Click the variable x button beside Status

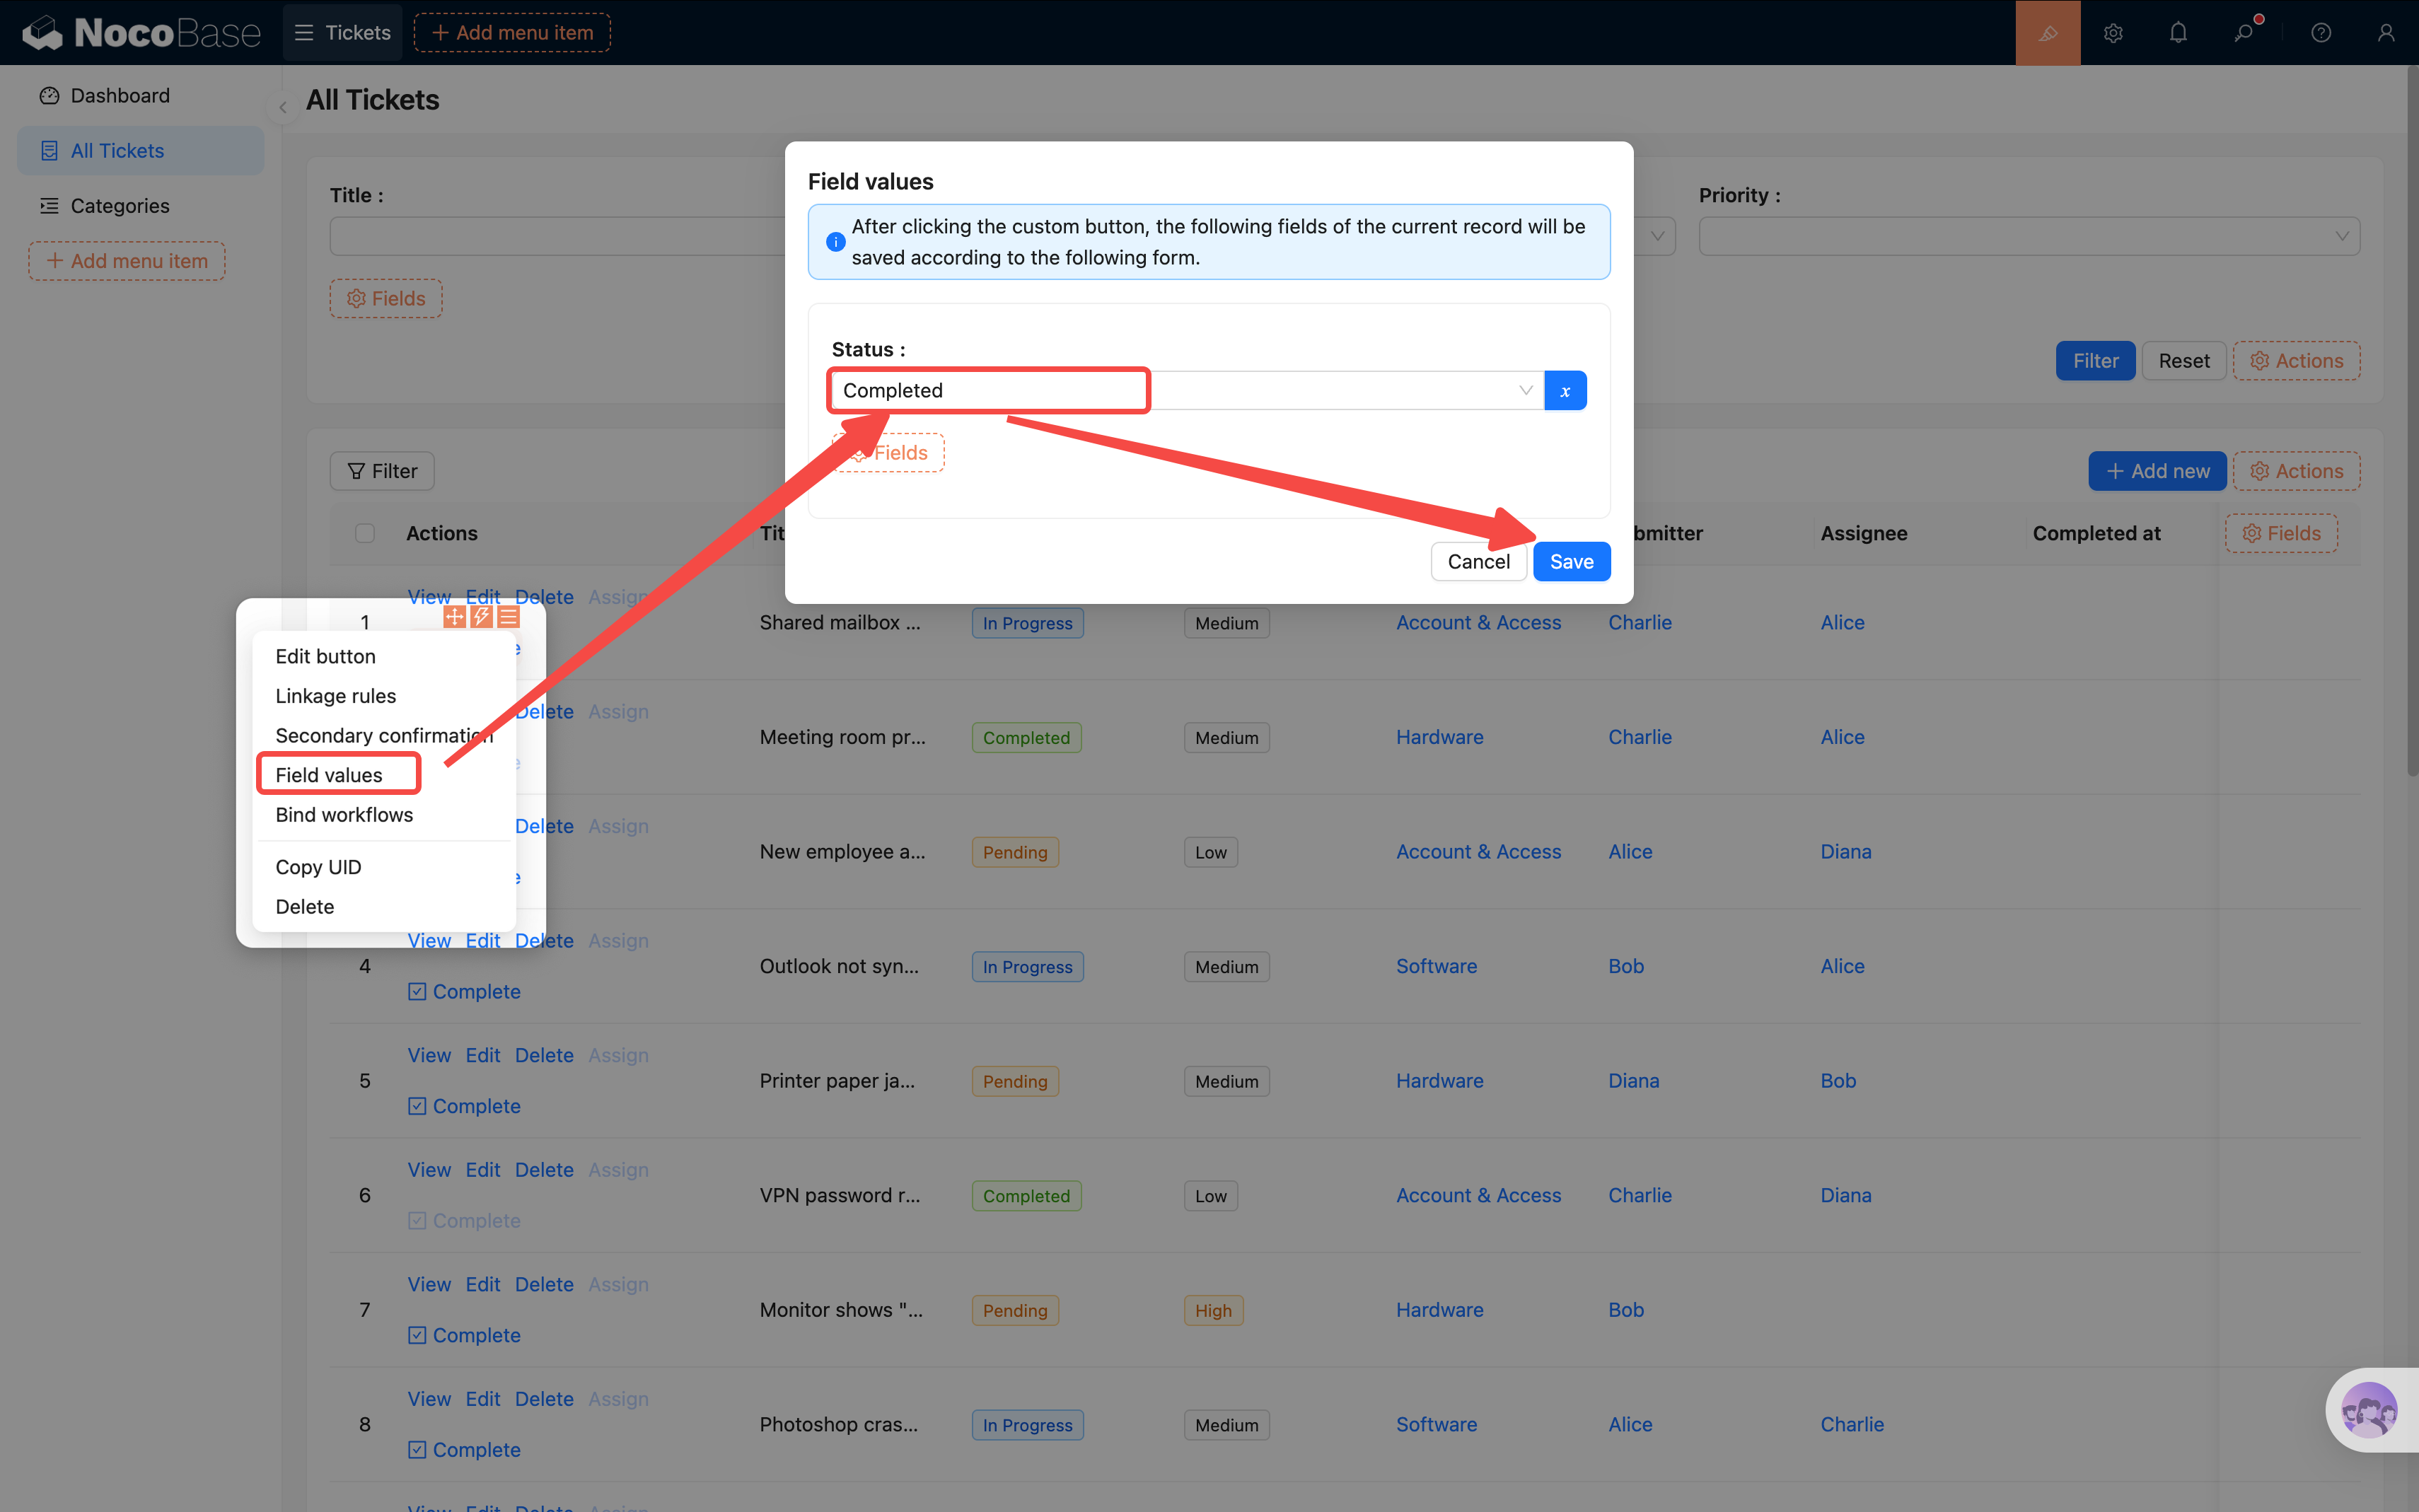[1565, 391]
